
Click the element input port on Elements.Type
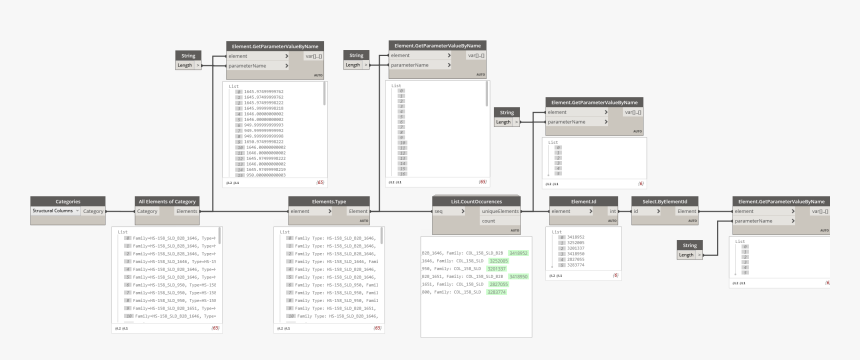tap(309, 211)
